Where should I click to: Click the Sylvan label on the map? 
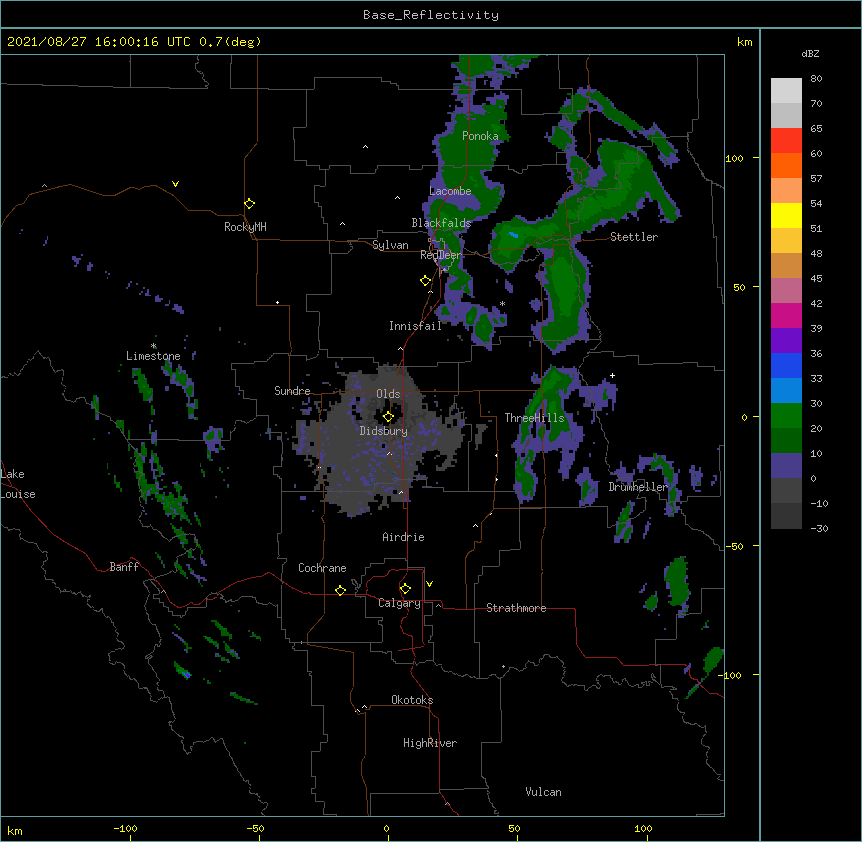[390, 245]
